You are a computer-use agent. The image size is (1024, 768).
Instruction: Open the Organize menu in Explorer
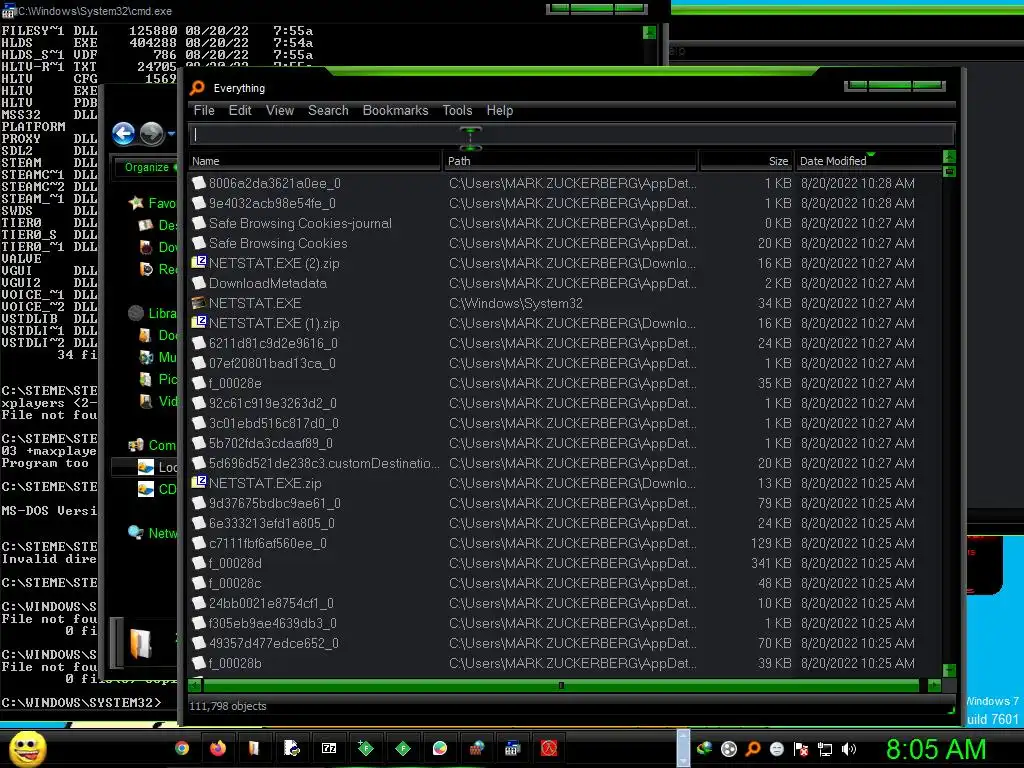tap(147, 167)
